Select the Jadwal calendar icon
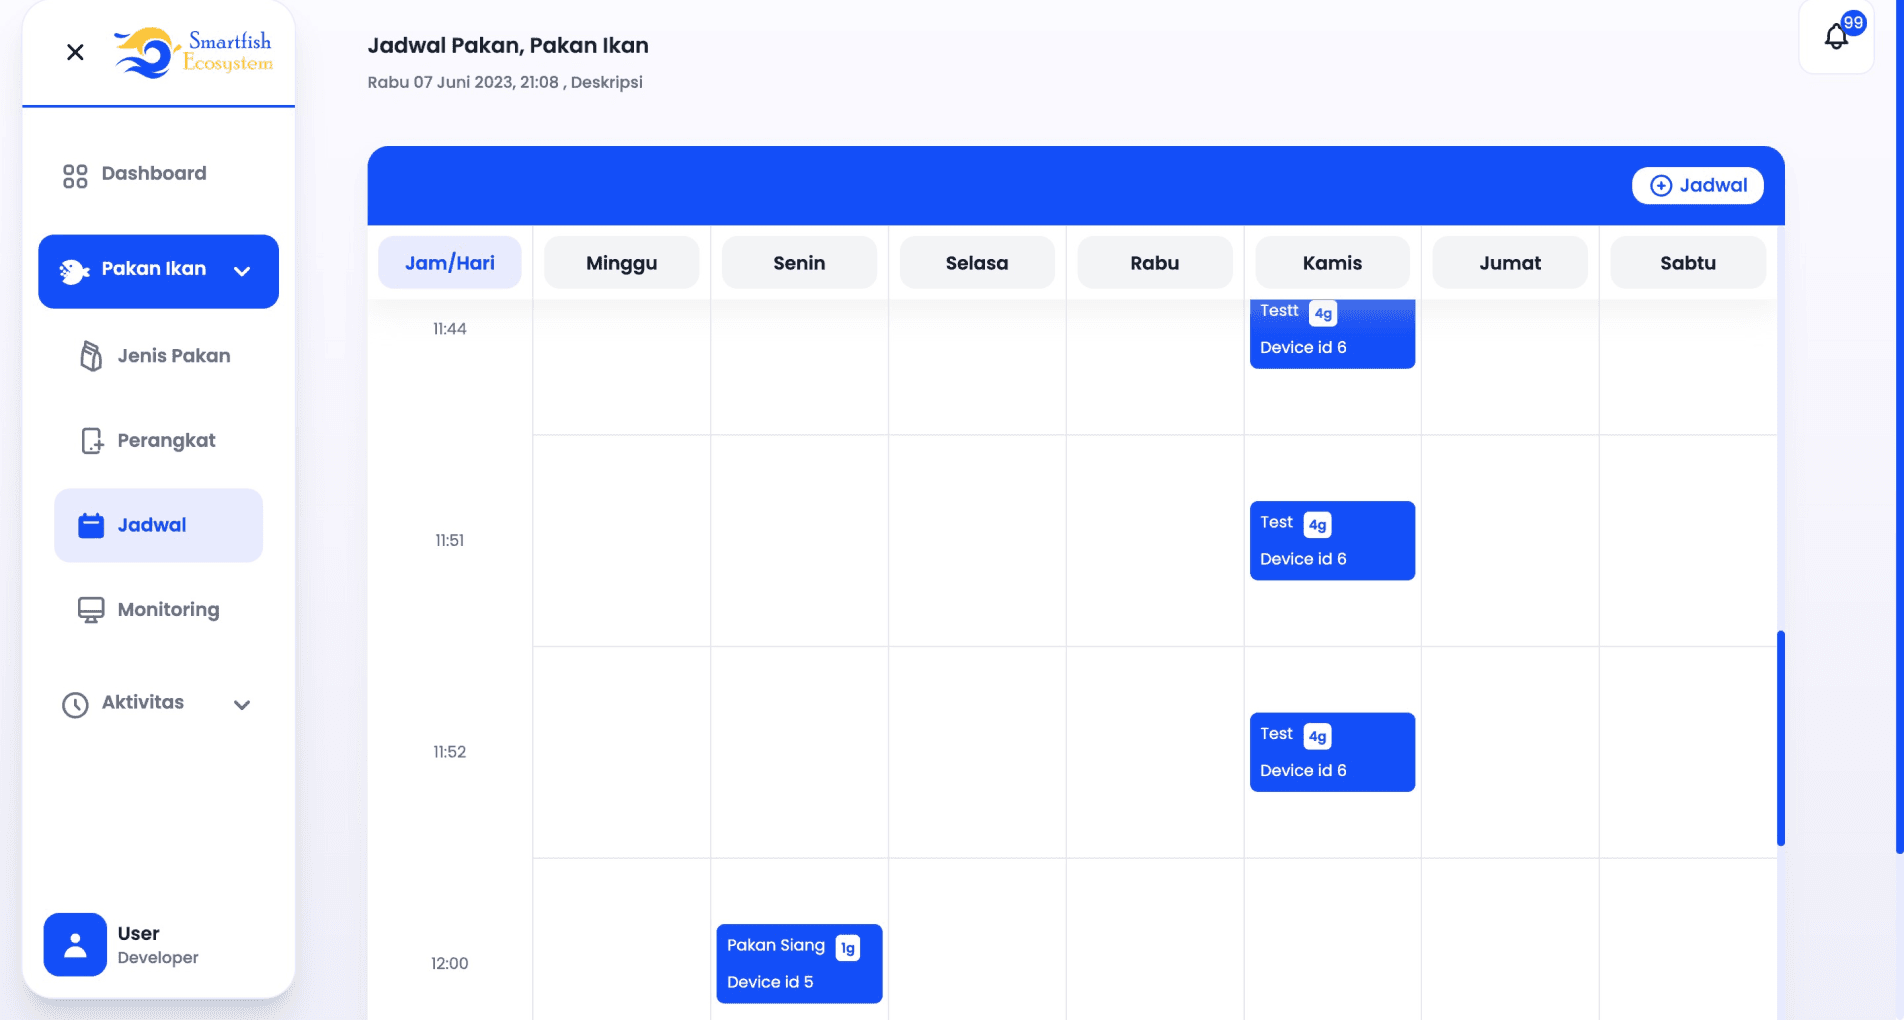1904x1020 pixels. (x=90, y=524)
